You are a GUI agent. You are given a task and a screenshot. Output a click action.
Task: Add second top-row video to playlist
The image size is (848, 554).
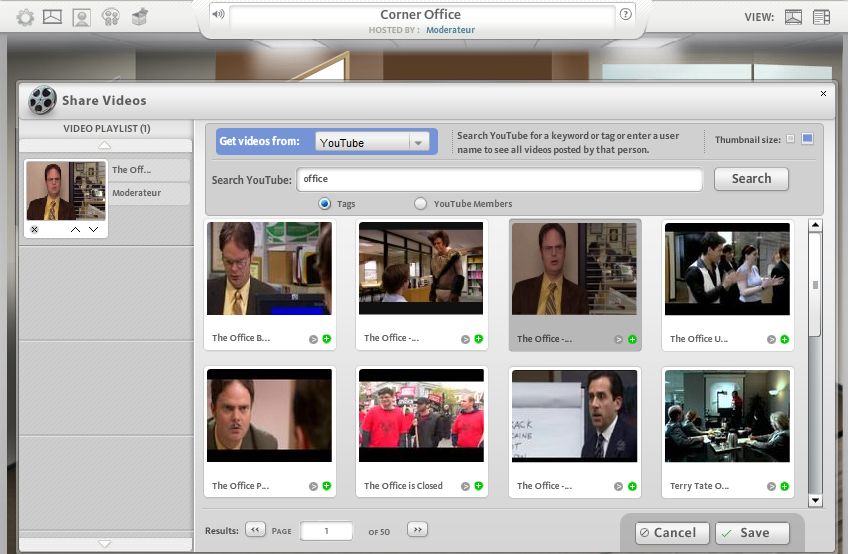coord(479,339)
